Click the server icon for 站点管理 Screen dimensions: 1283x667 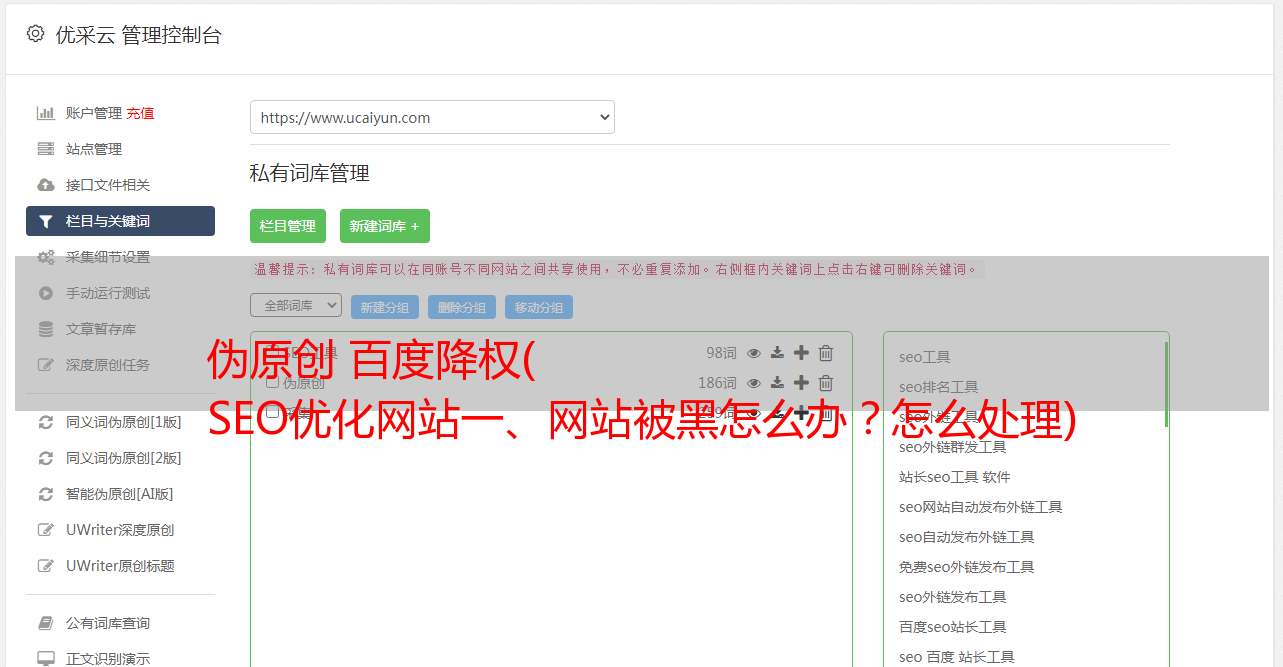coord(46,149)
